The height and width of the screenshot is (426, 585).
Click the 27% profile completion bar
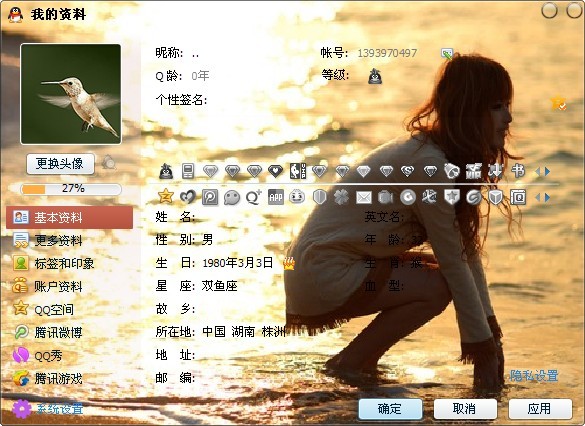pos(71,189)
